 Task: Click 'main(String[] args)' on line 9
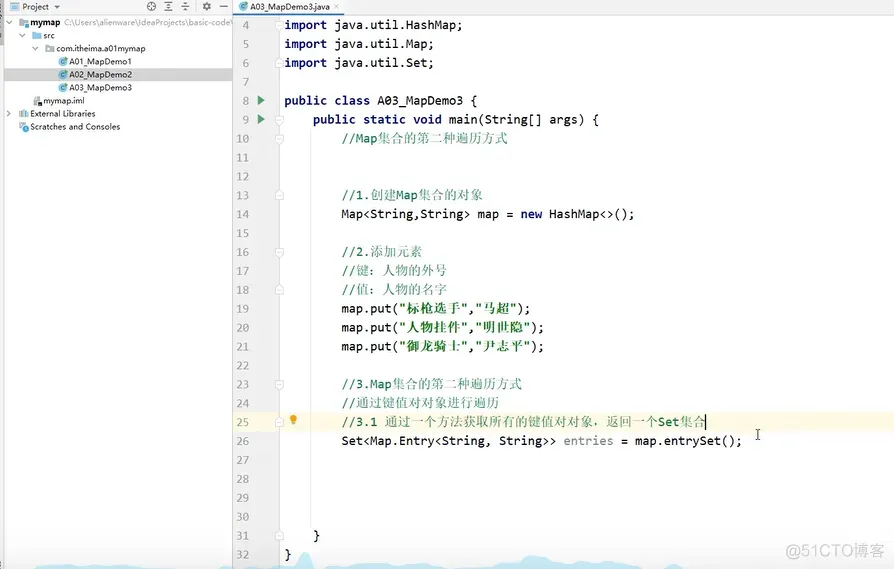[516, 120]
